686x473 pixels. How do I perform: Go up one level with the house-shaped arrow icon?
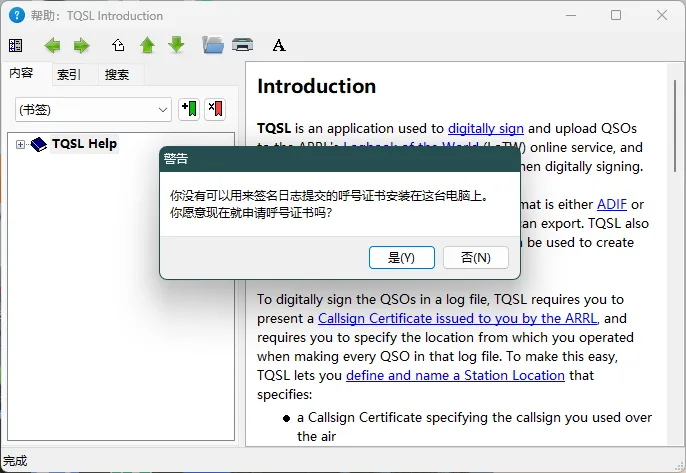click(x=119, y=45)
